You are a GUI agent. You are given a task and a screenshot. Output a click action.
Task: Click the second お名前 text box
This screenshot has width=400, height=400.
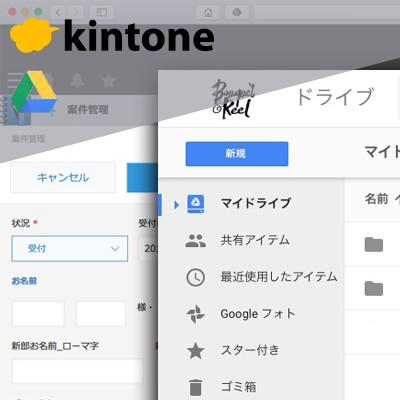point(101,314)
